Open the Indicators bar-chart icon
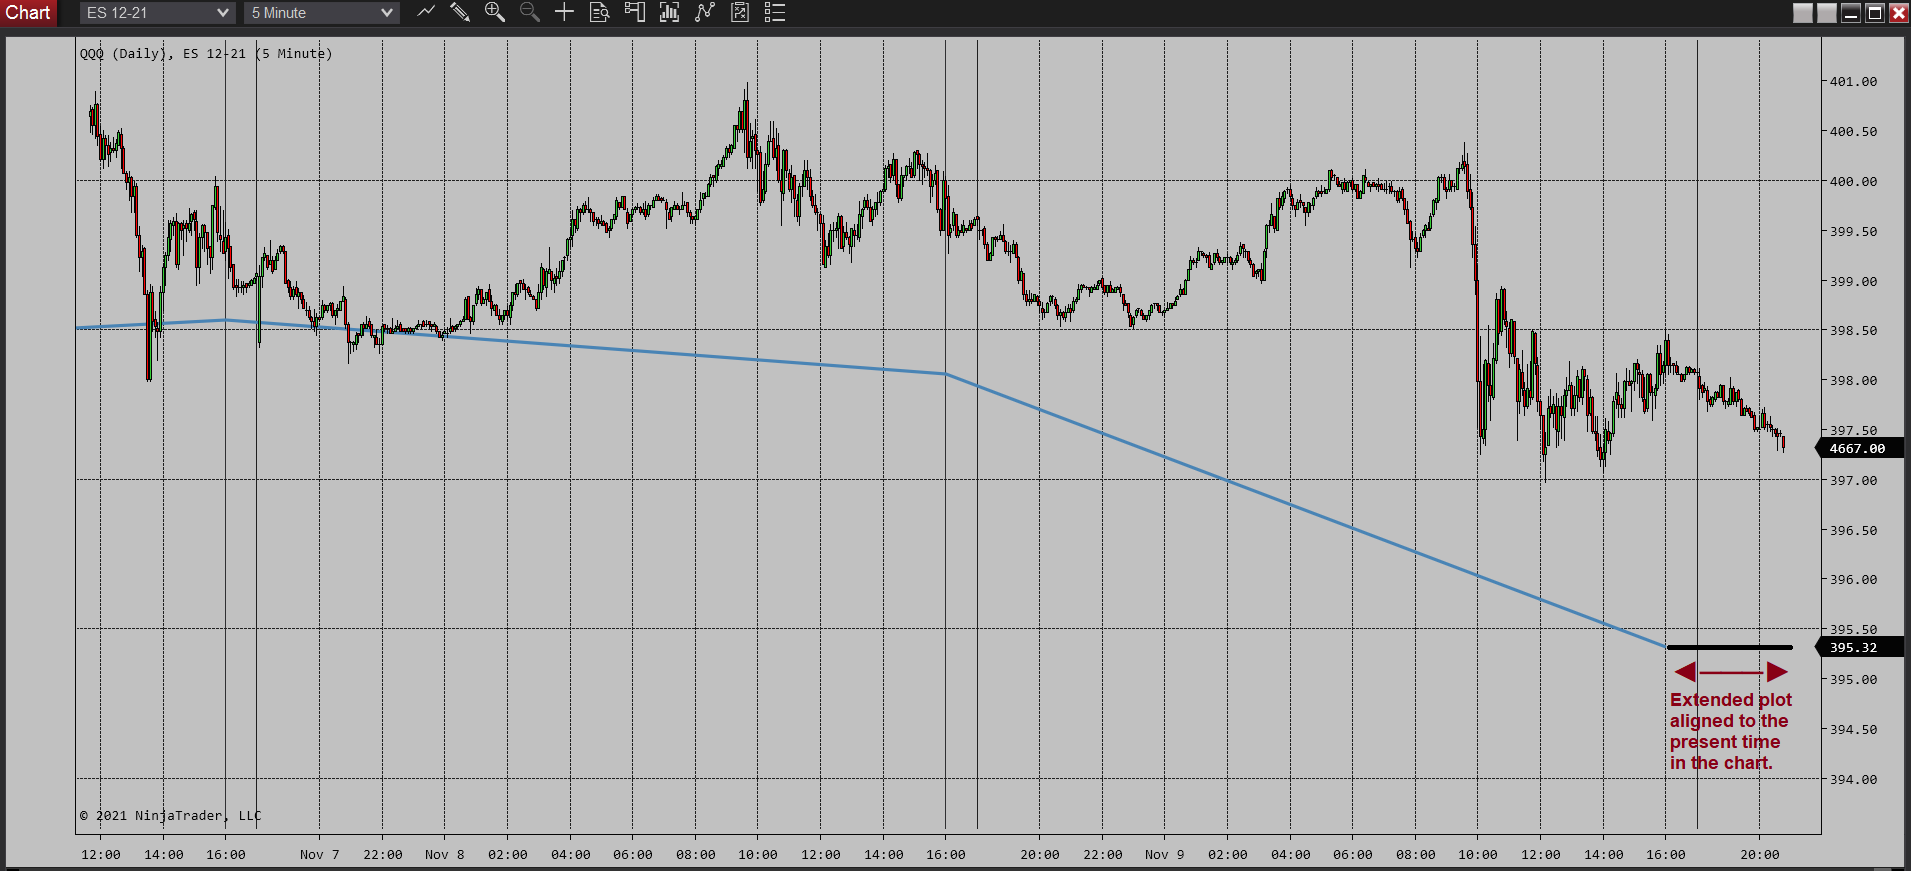Viewport: 1911px width, 871px height. (669, 12)
